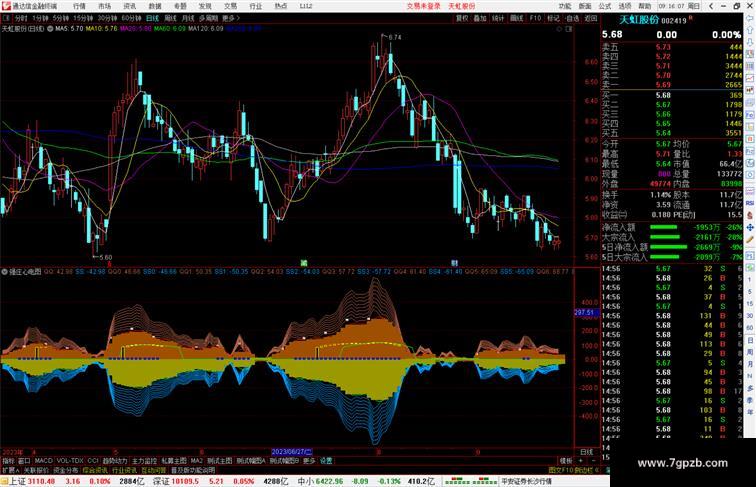This screenshot has width=756, height=487.
Task: Expand 更多 indicator tabs at bottom
Action: click(x=309, y=461)
